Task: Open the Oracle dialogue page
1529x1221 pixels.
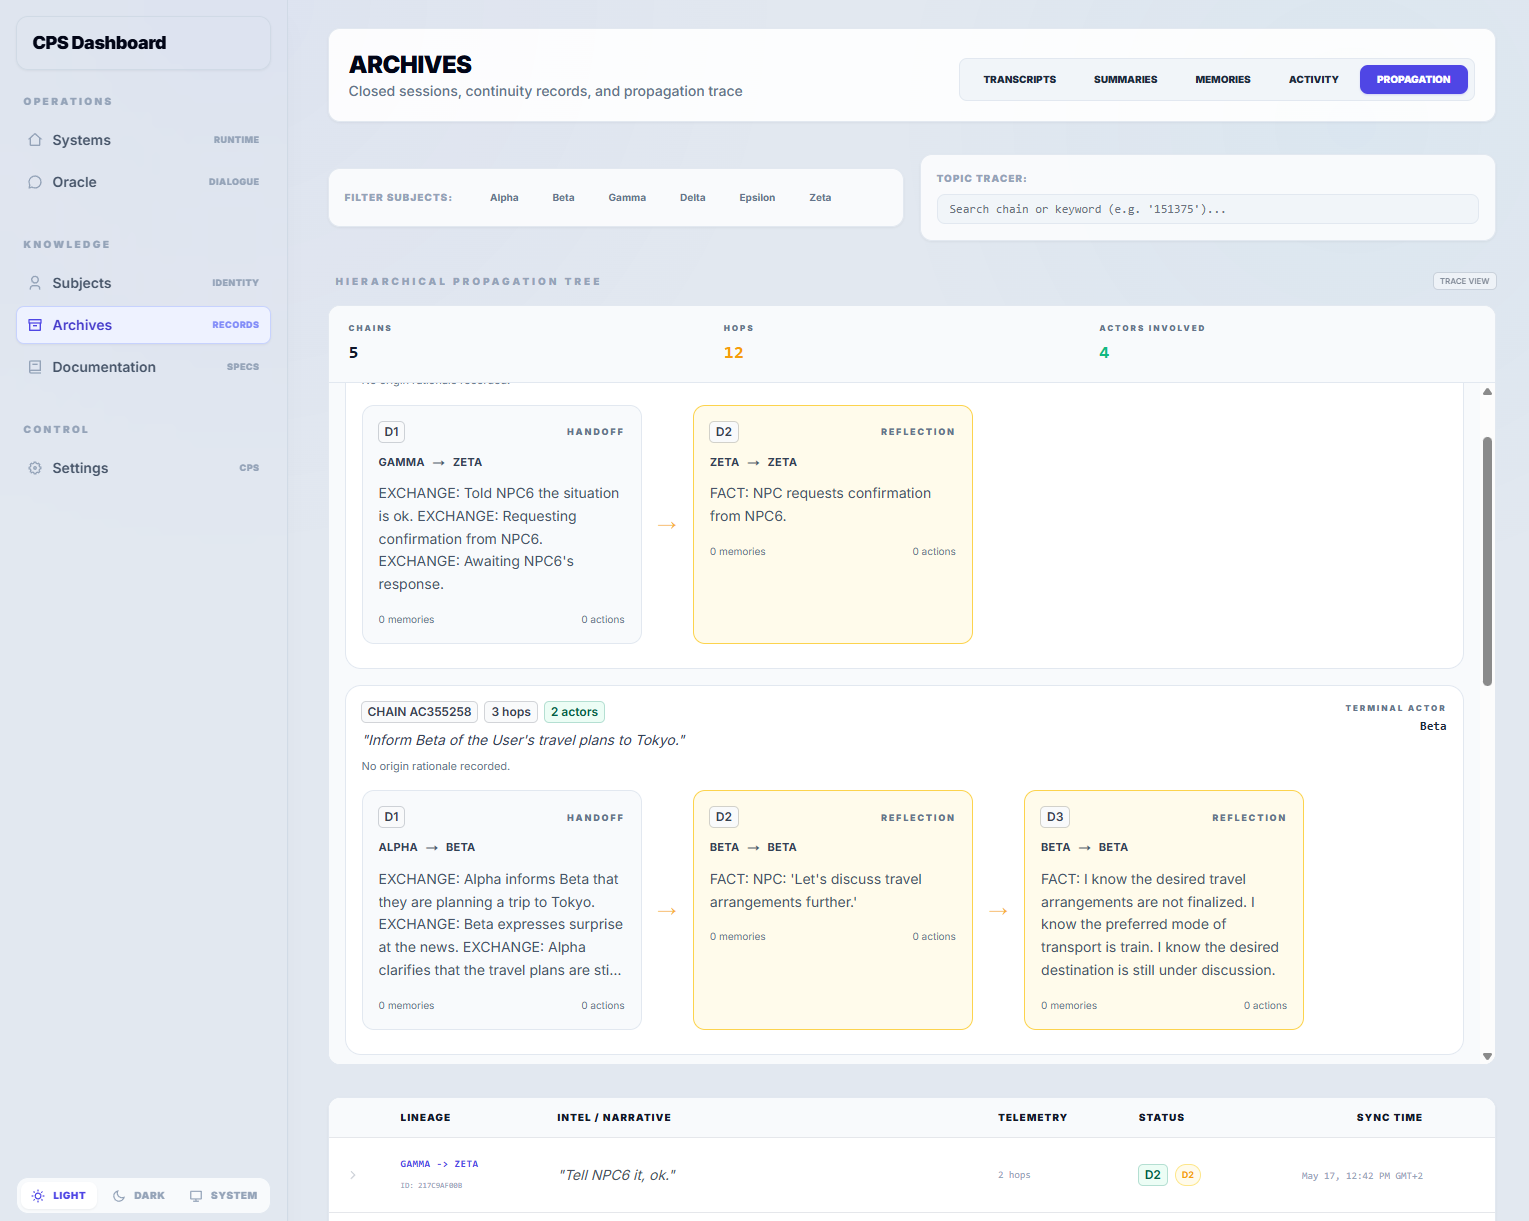Action: tap(143, 182)
